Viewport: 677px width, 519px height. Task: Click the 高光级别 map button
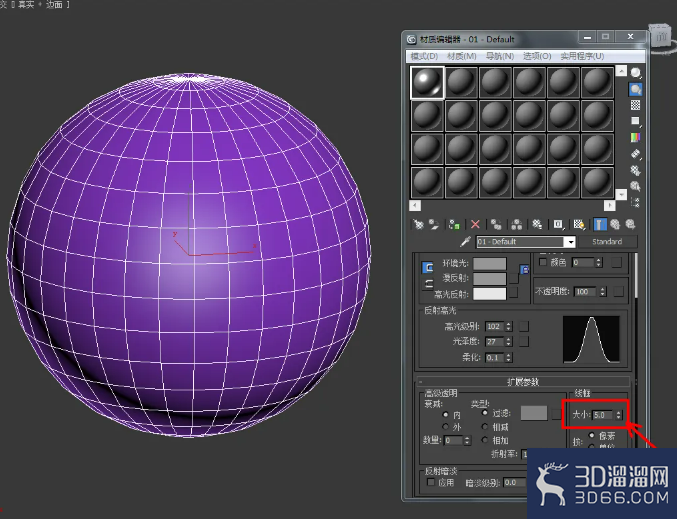tap(524, 326)
